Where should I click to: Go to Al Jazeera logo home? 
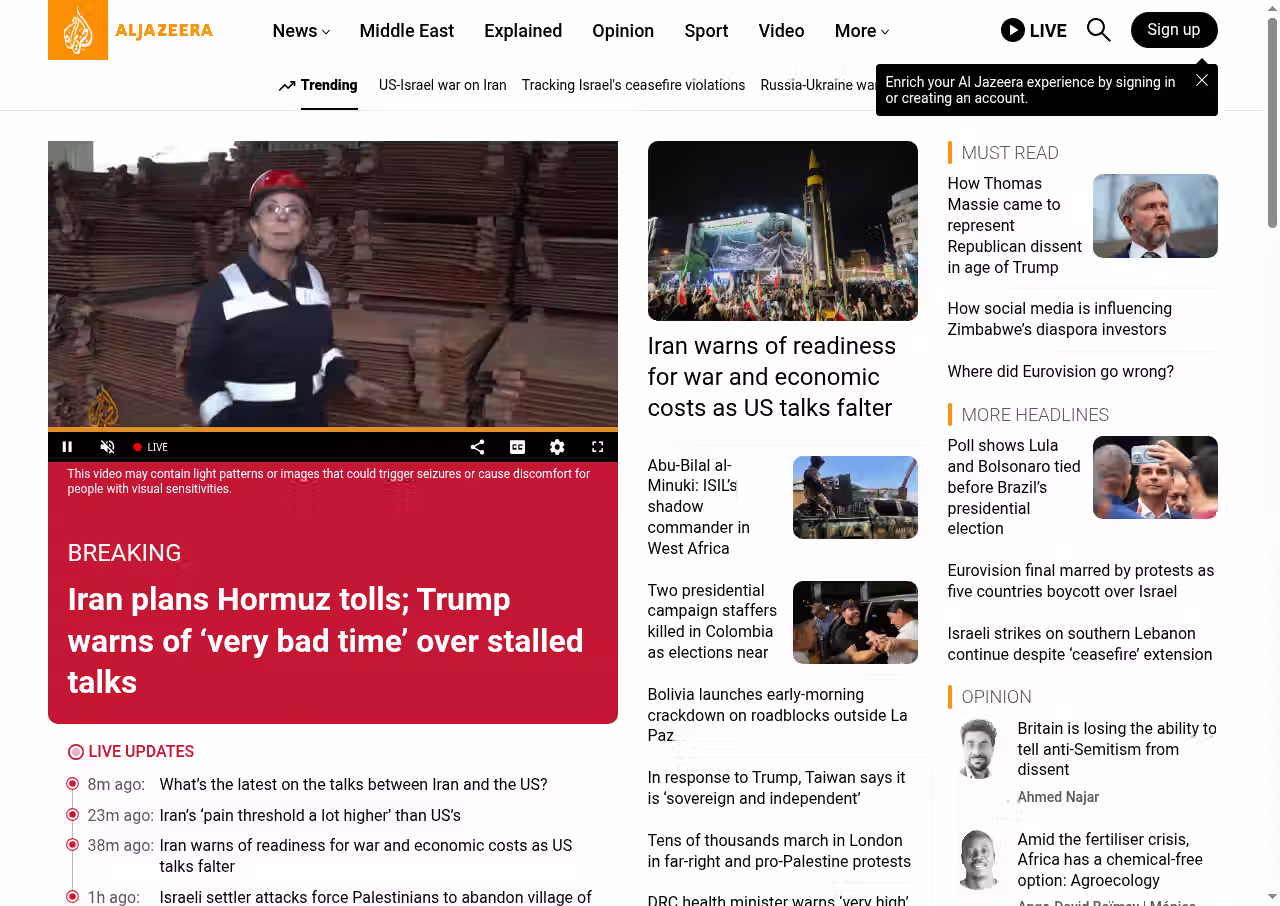tap(131, 30)
